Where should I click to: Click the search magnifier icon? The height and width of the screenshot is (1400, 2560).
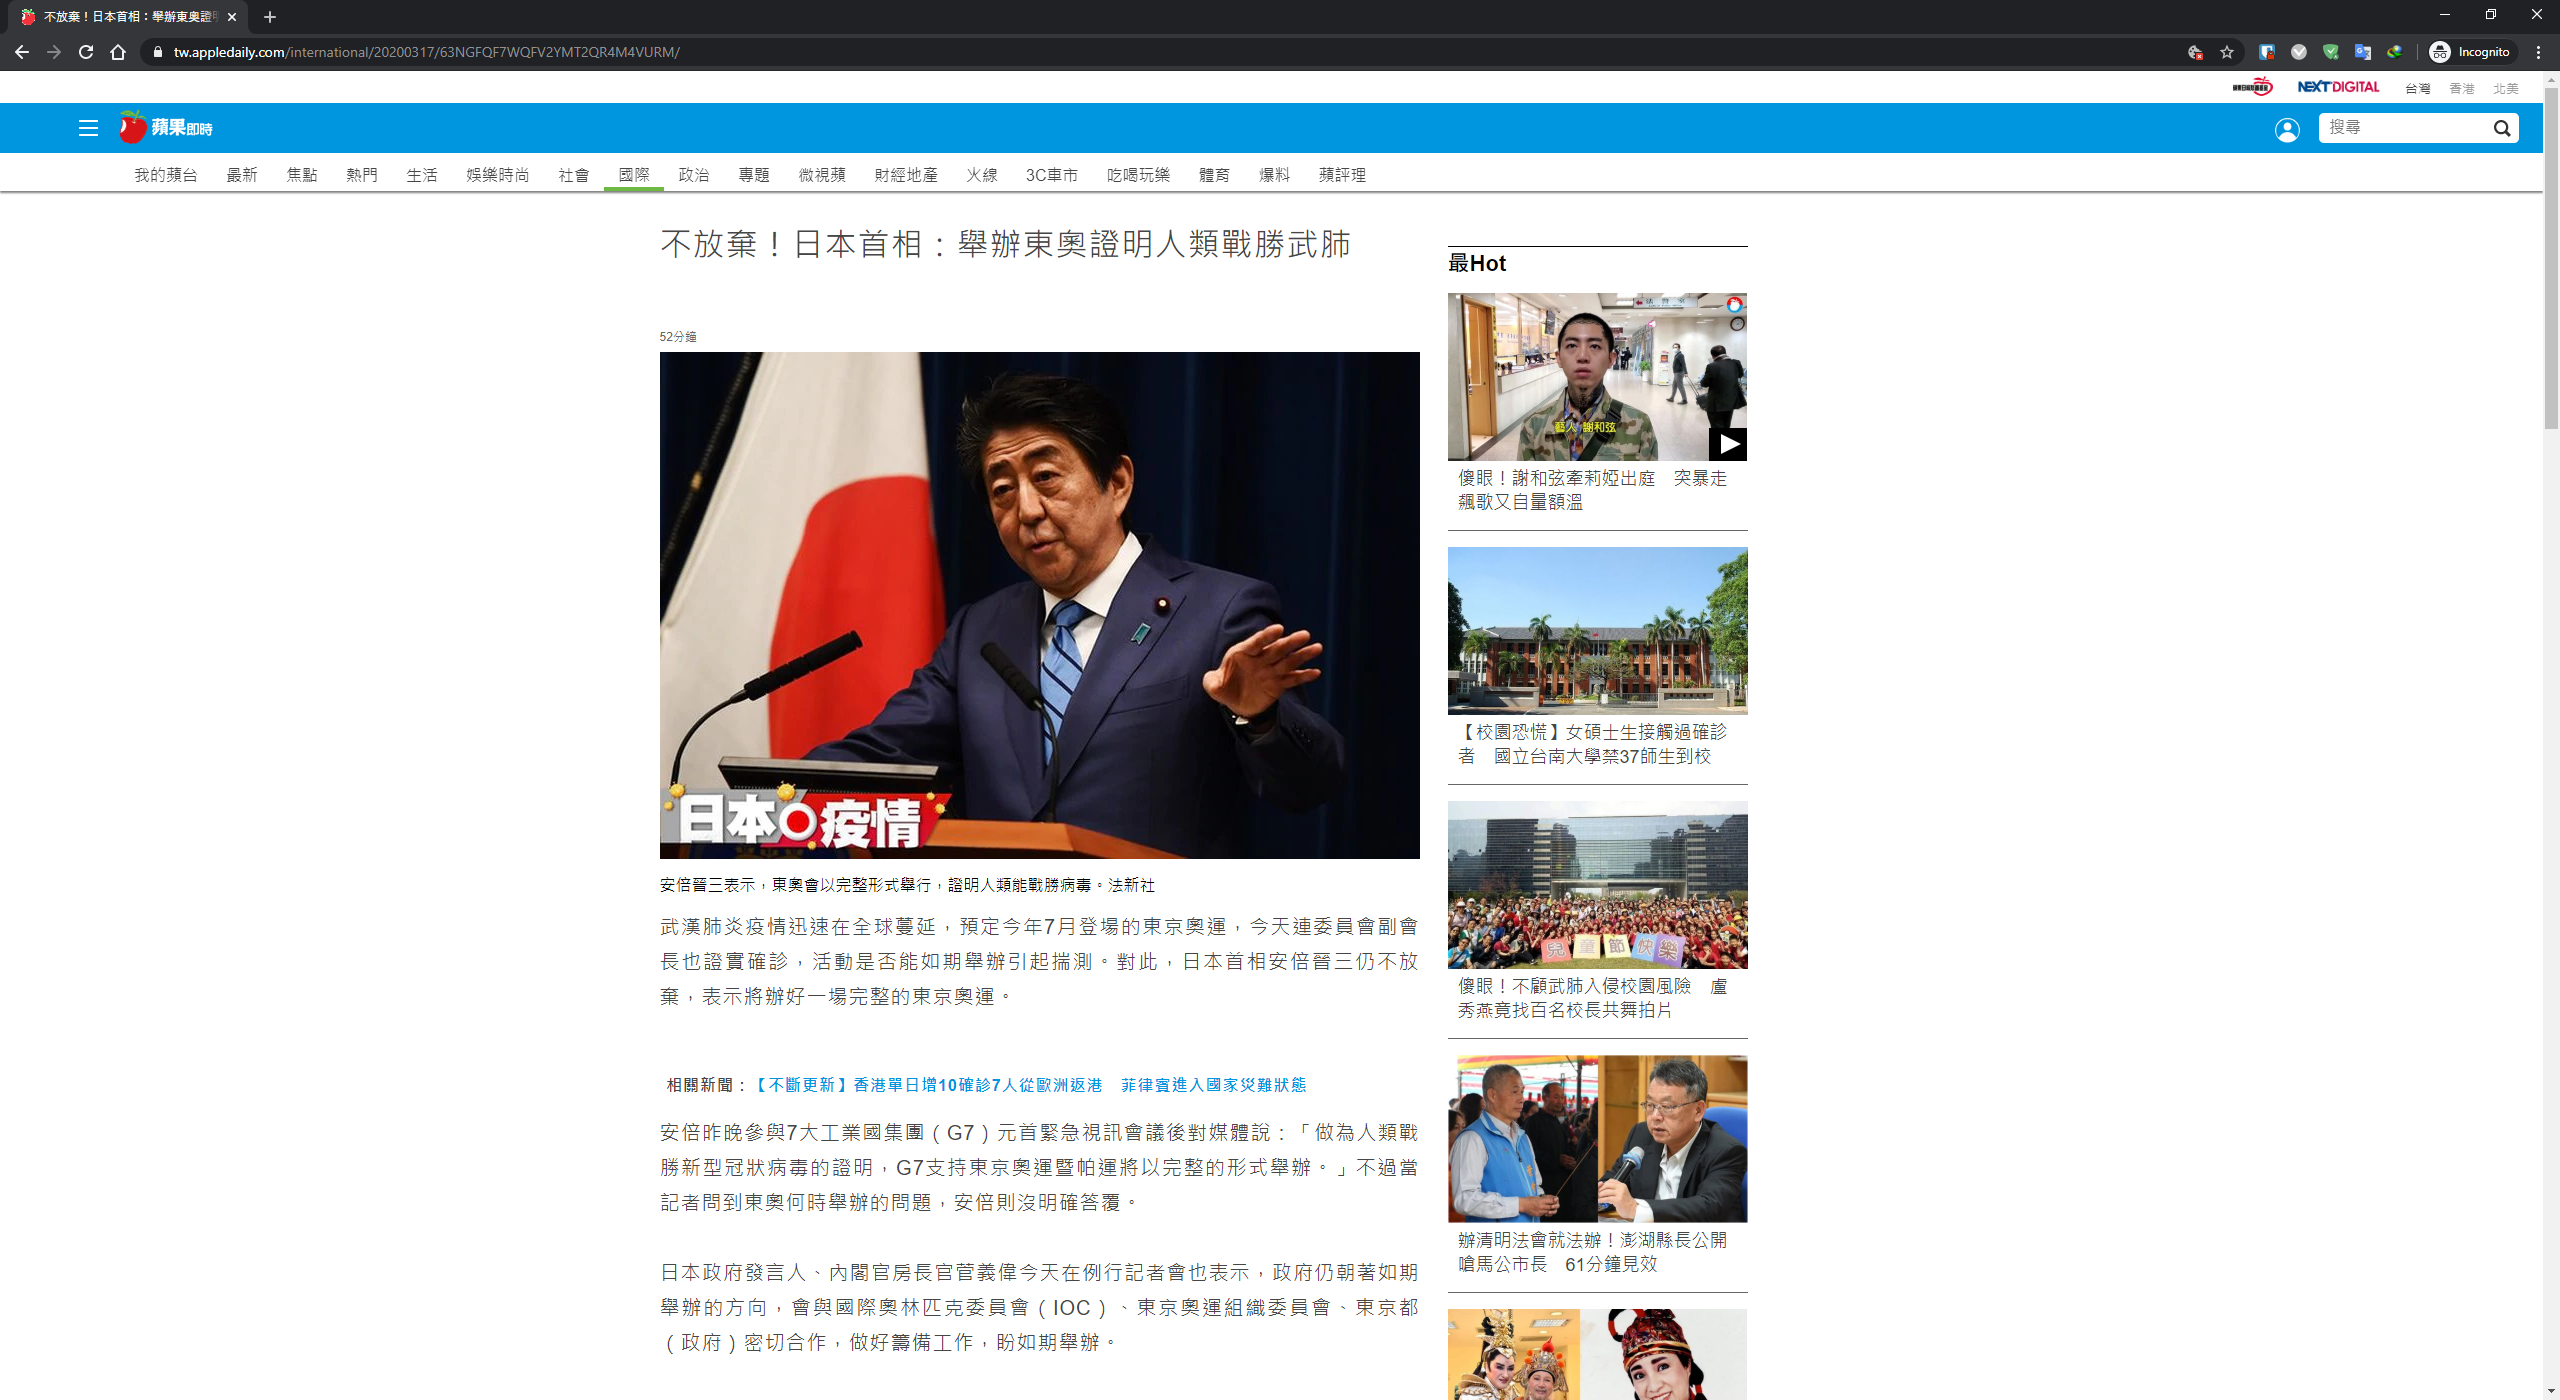(x=2501, y=128)
